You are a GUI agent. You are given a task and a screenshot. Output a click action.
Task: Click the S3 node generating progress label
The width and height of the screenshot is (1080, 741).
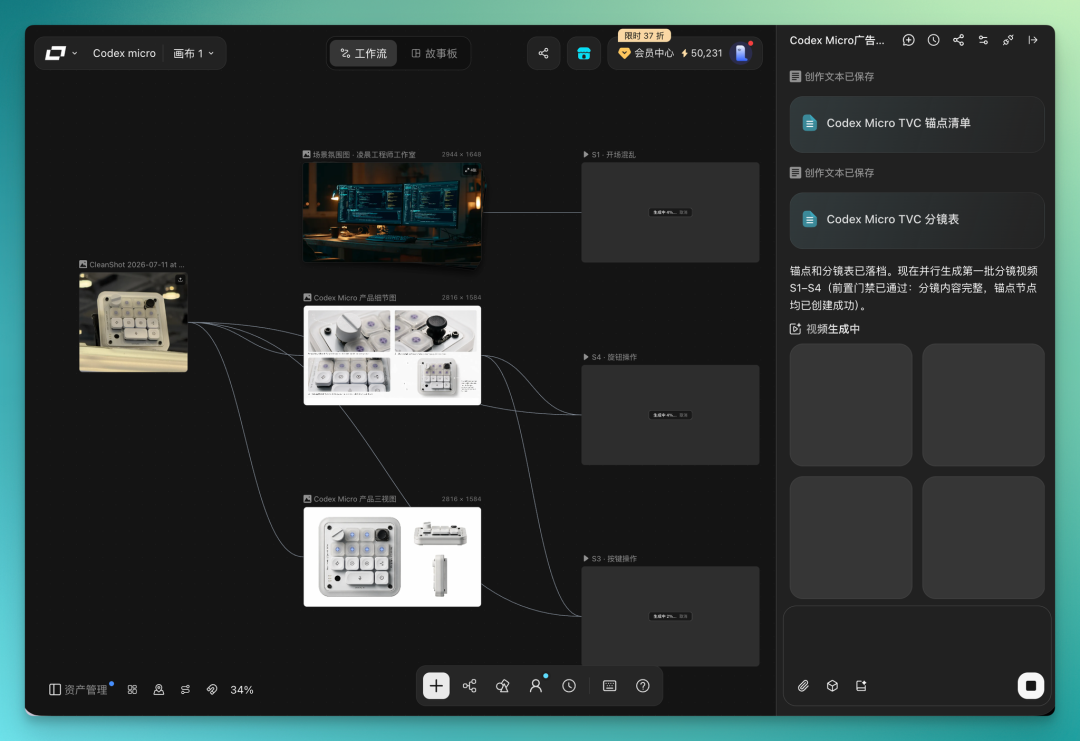[670, 616]
